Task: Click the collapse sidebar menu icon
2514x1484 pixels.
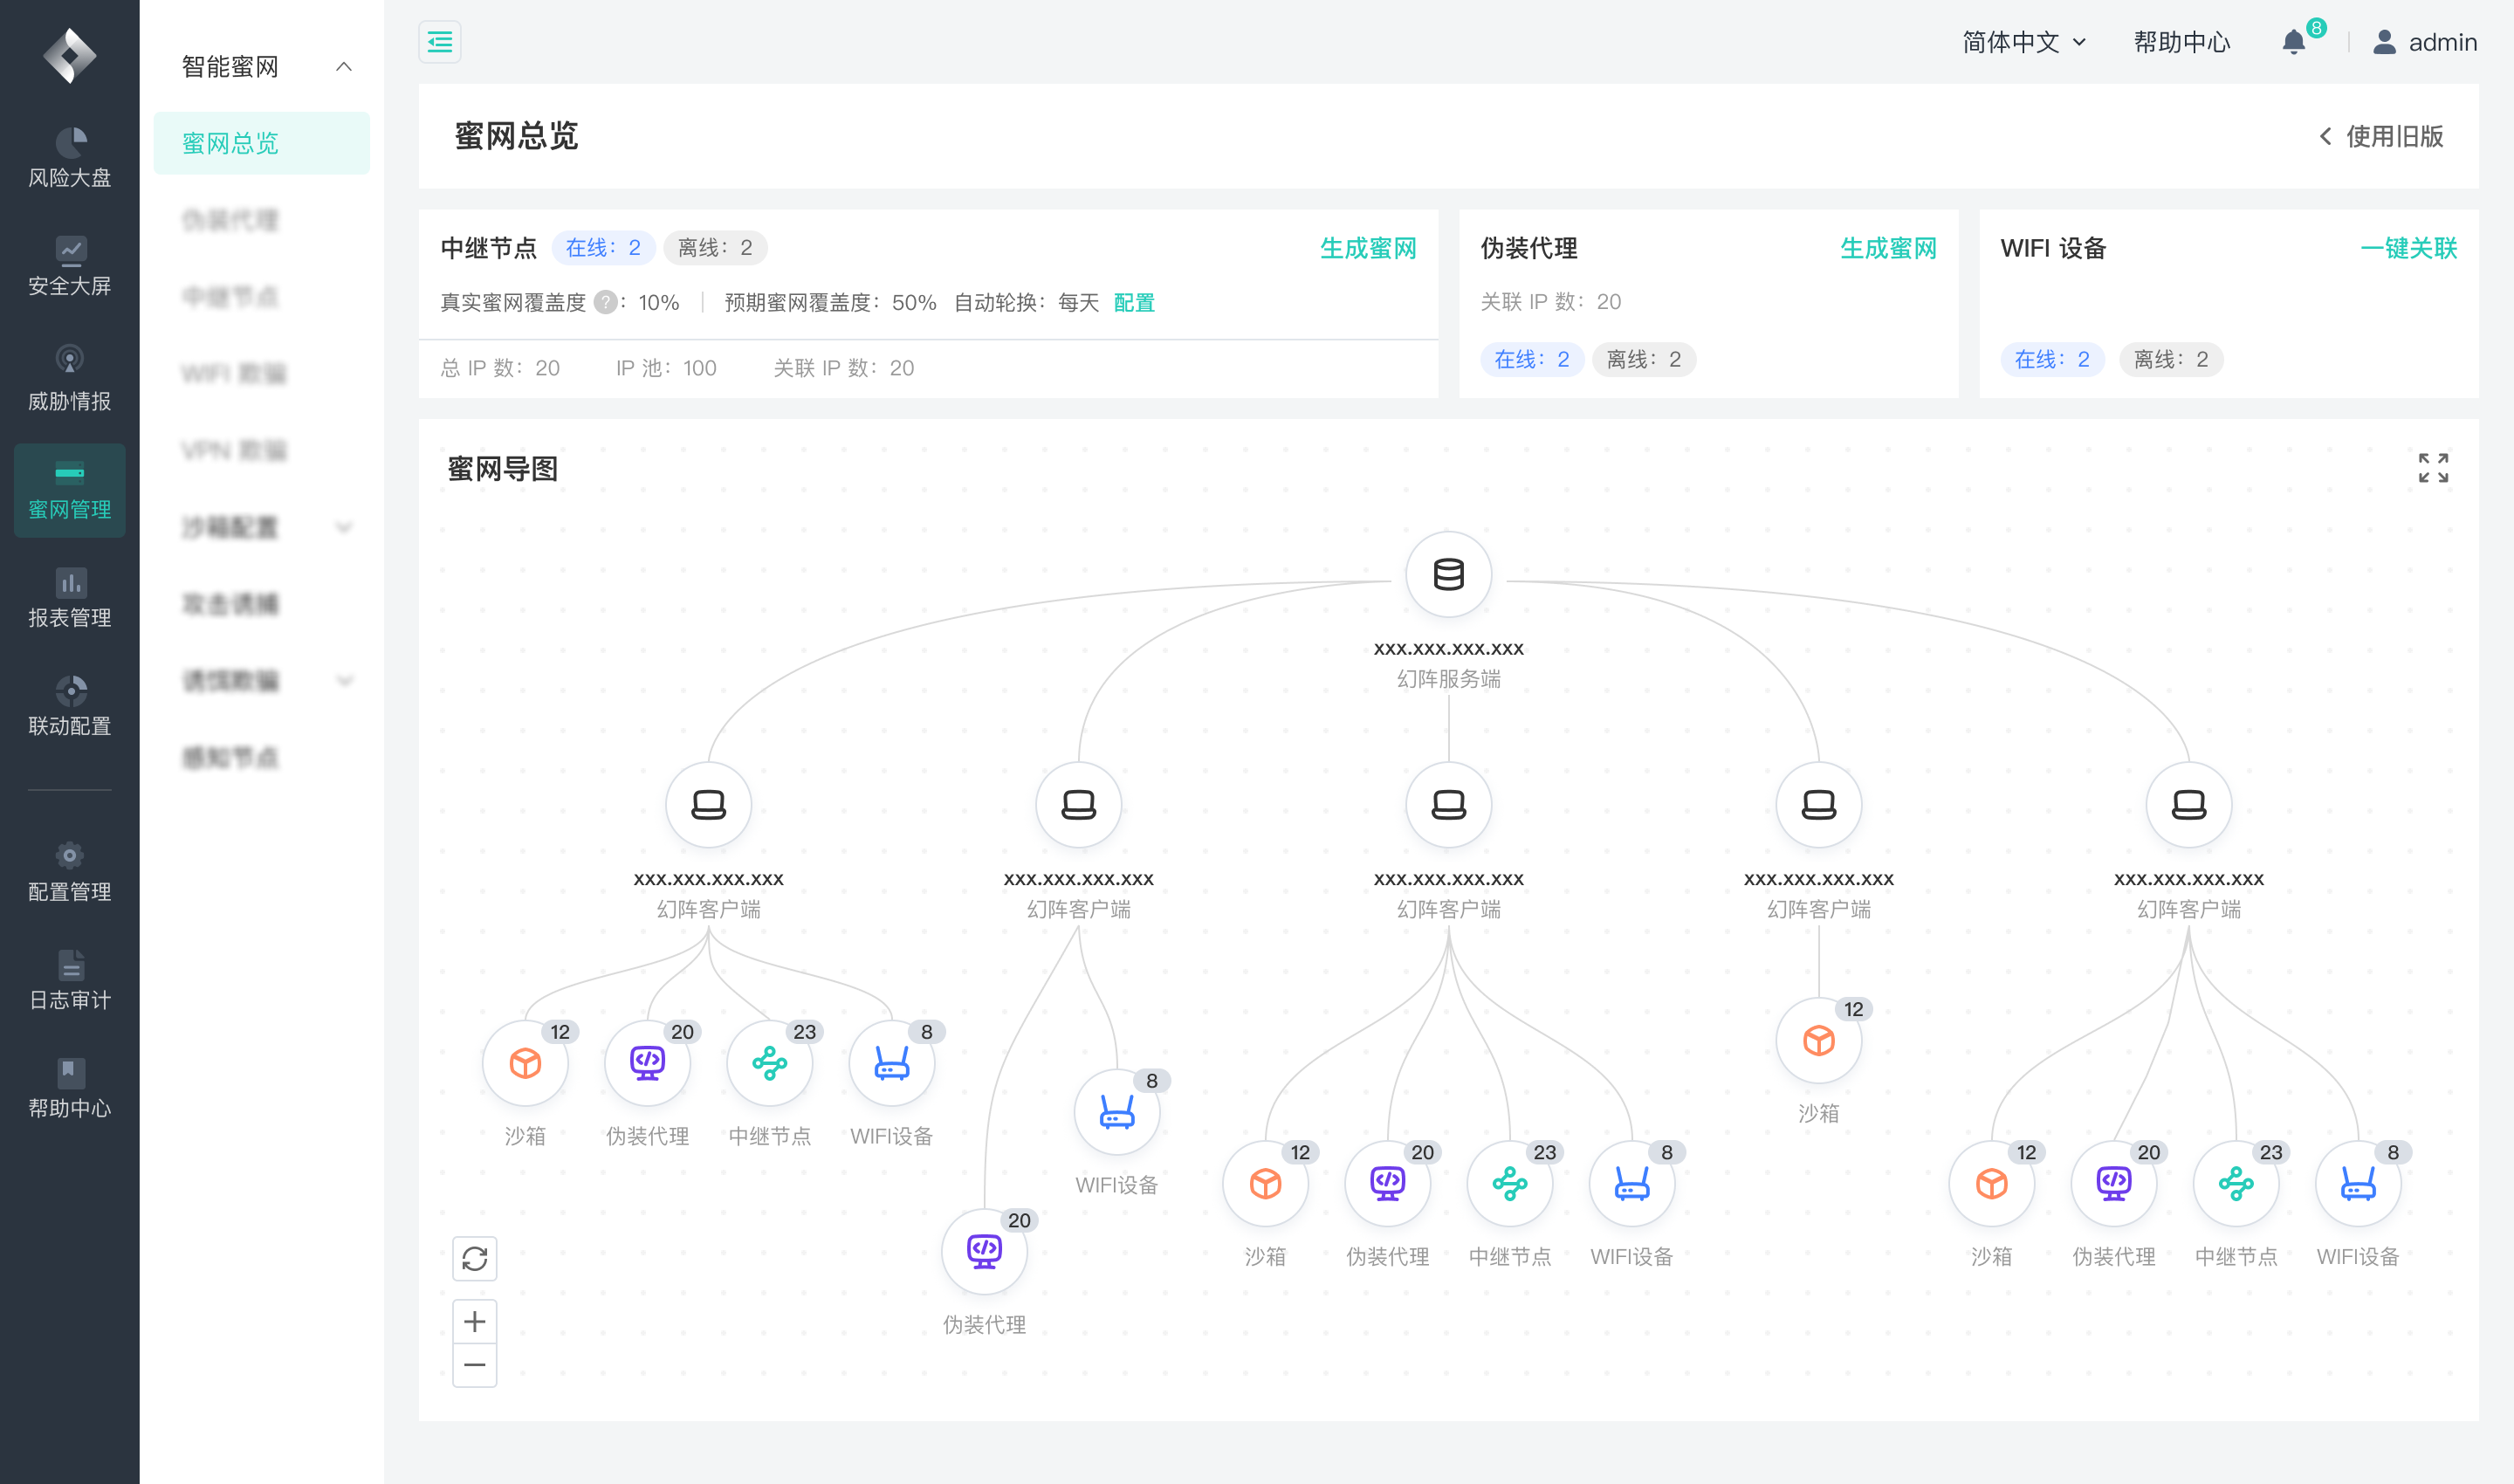Action: (439, 42)
